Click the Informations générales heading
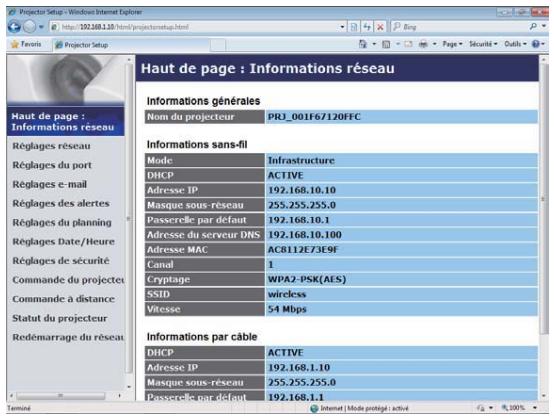554x420 pixels. pyautogui.click(x=203, y=101)
